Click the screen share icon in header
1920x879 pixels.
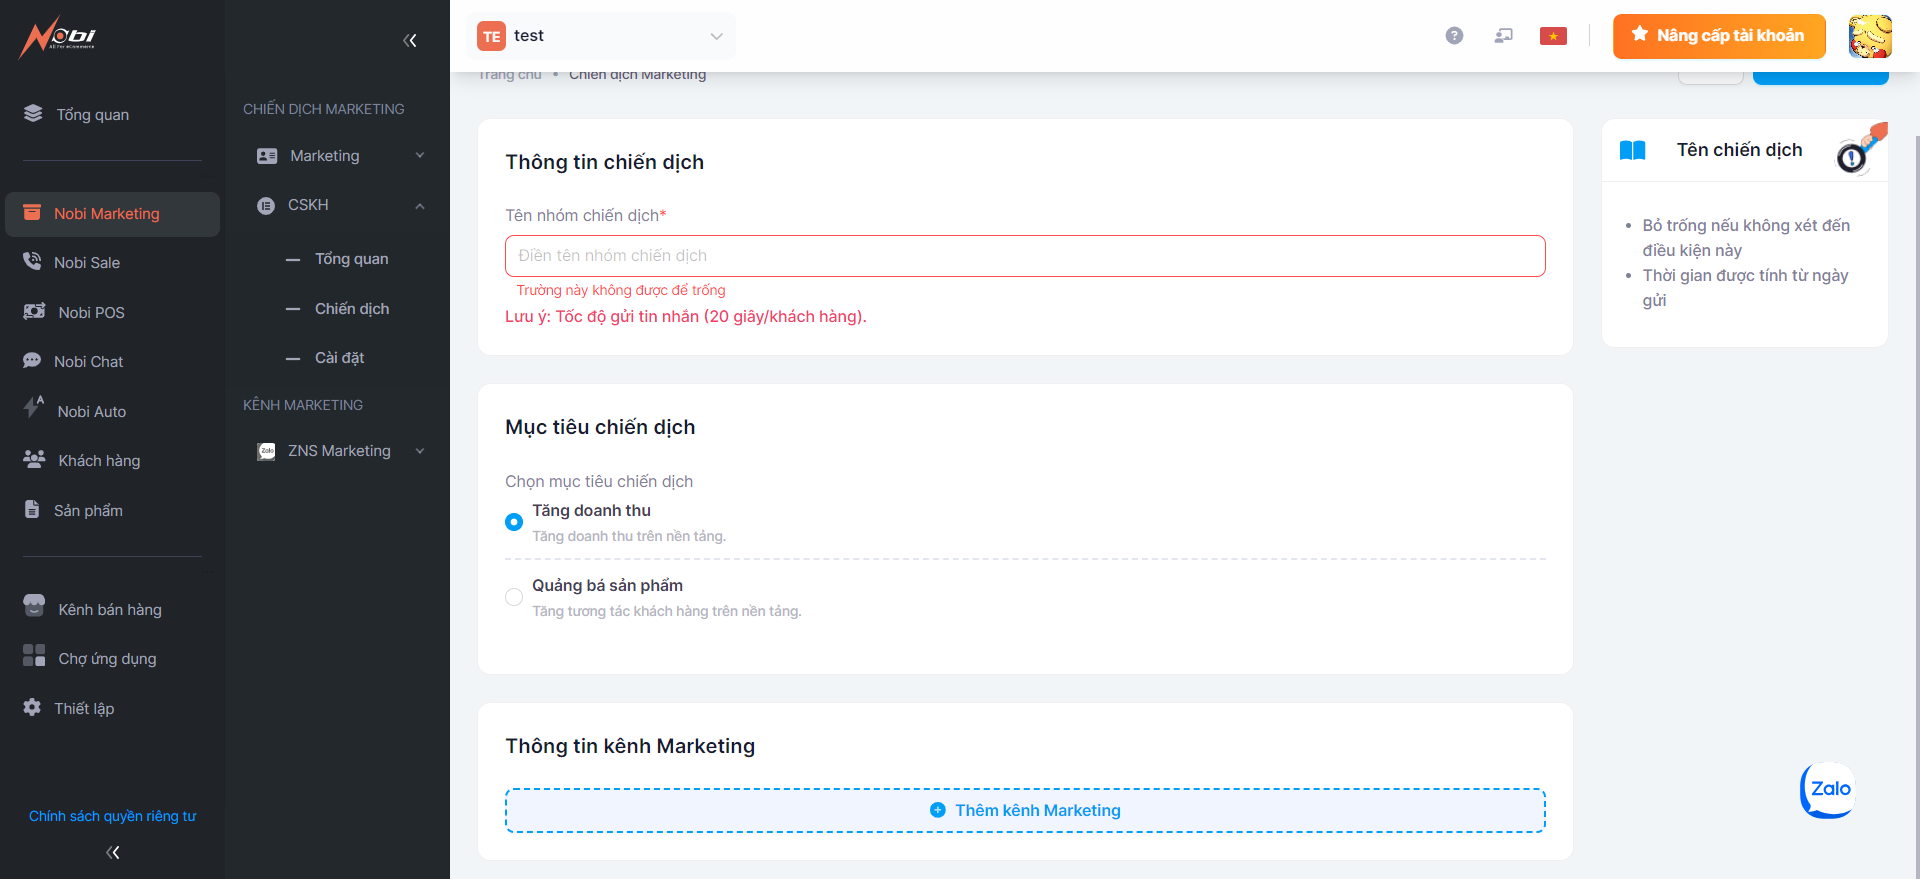[x=1503, y=36]
